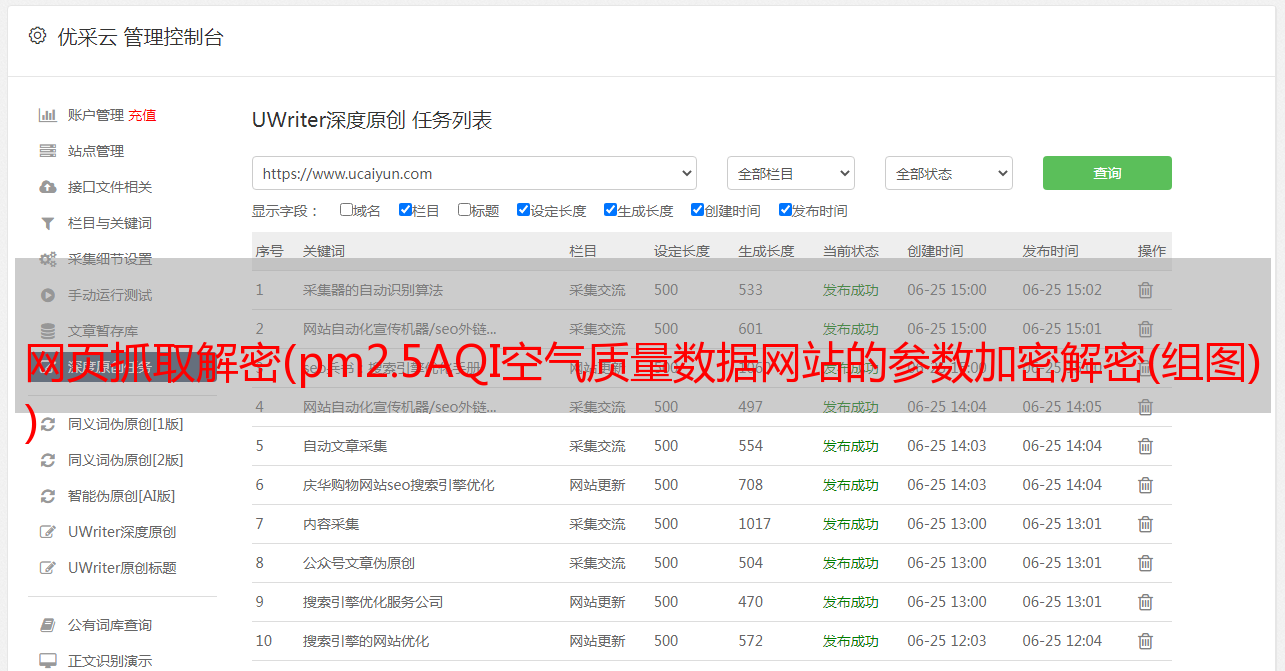This screenshot has width=1285, height=671.
Task: Delete row 1 using its trash icon
Action: point(1145,290)
